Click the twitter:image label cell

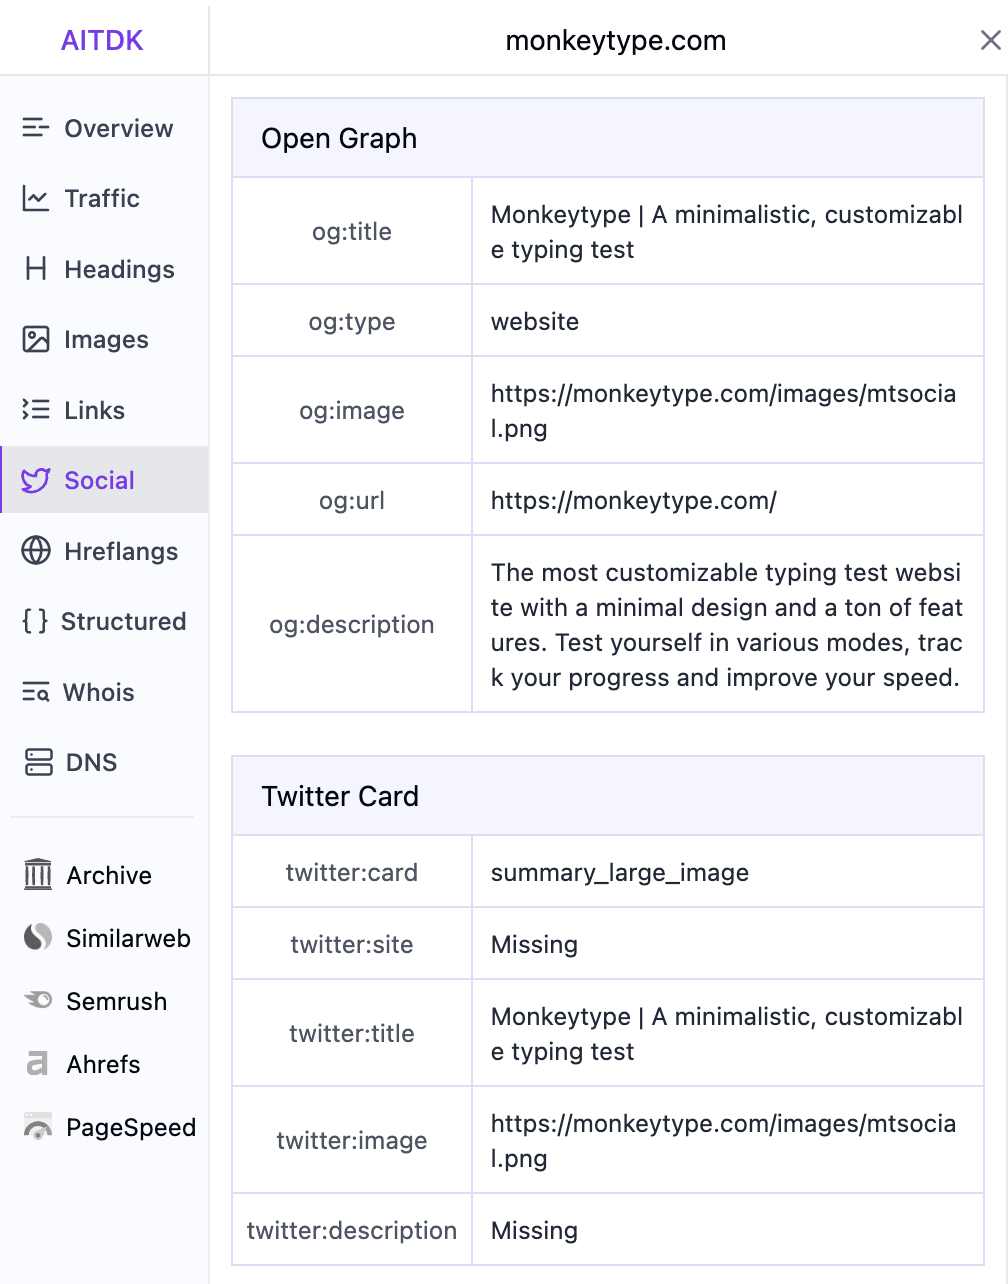click(x=352, y=1140)
